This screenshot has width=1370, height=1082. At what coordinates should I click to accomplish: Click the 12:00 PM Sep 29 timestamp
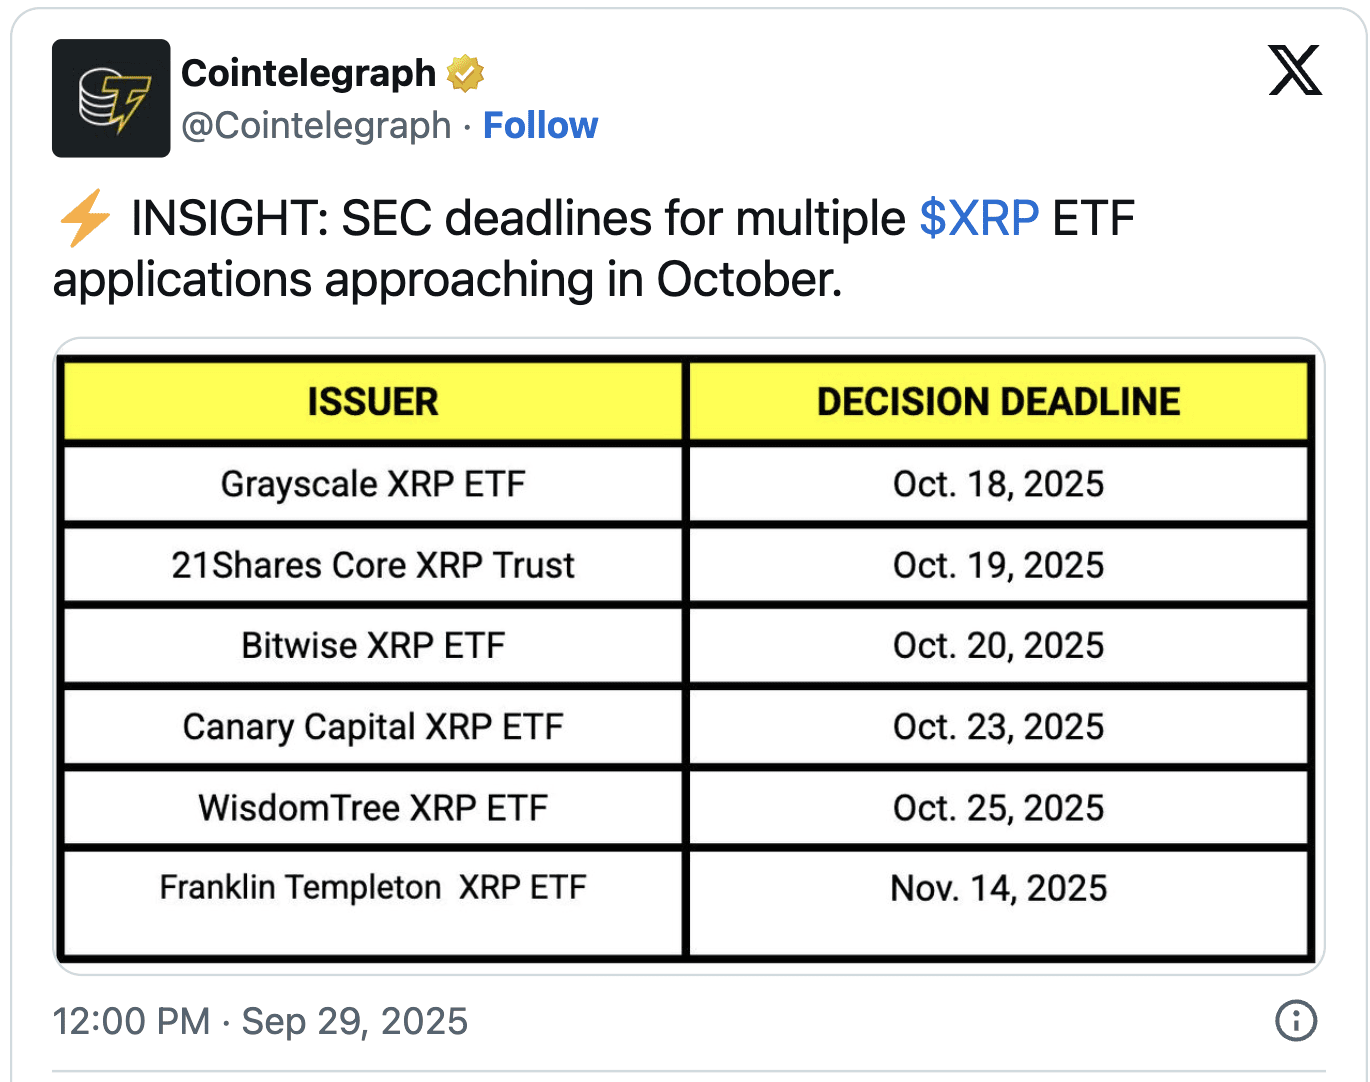coord(260,1021)
